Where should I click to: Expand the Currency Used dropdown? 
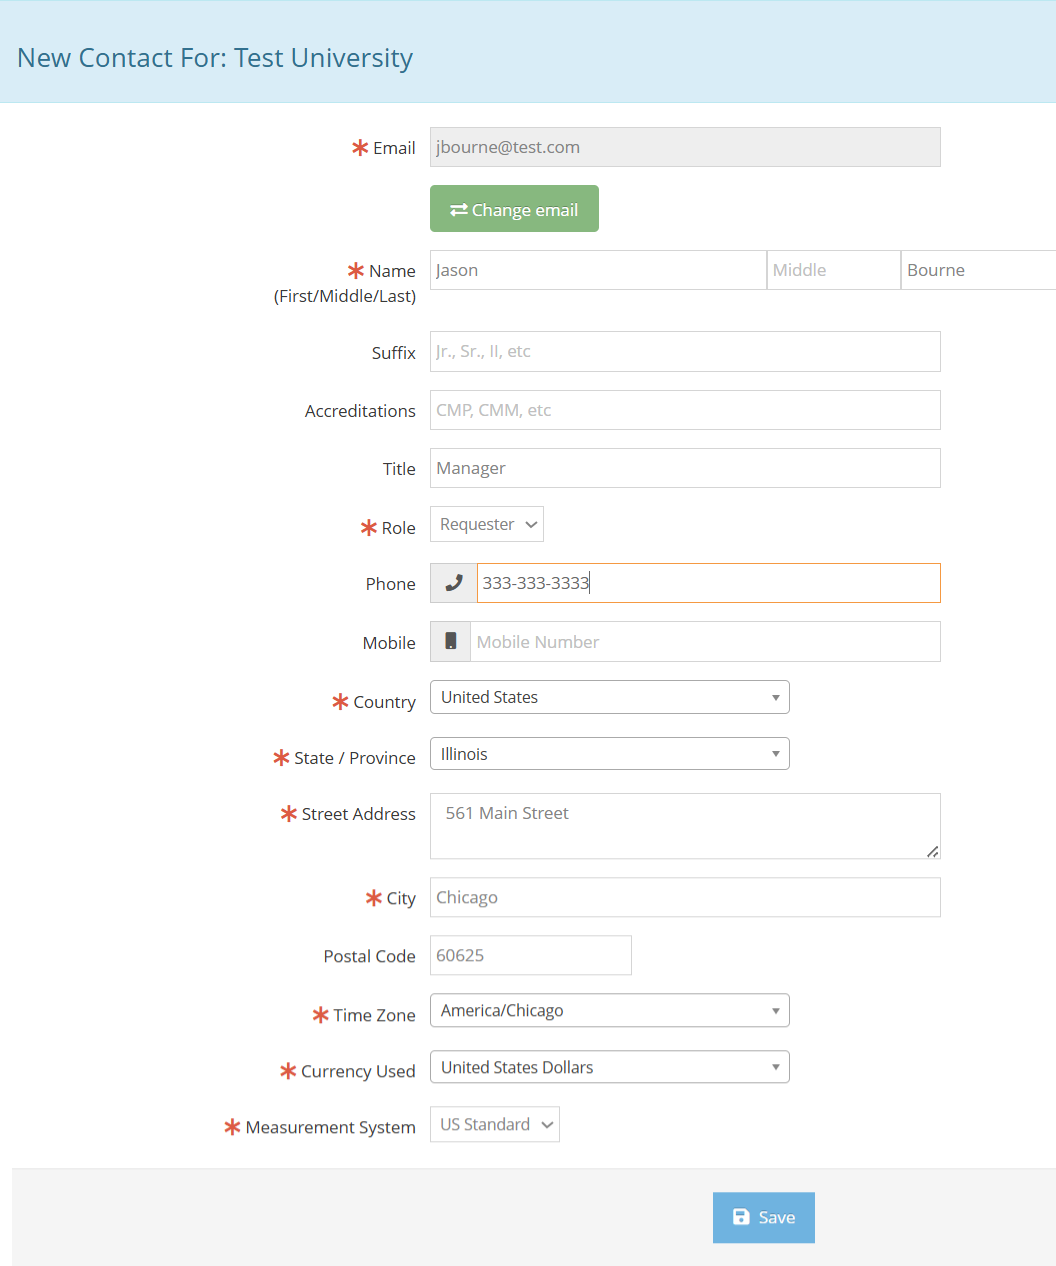coord(609,1067)
